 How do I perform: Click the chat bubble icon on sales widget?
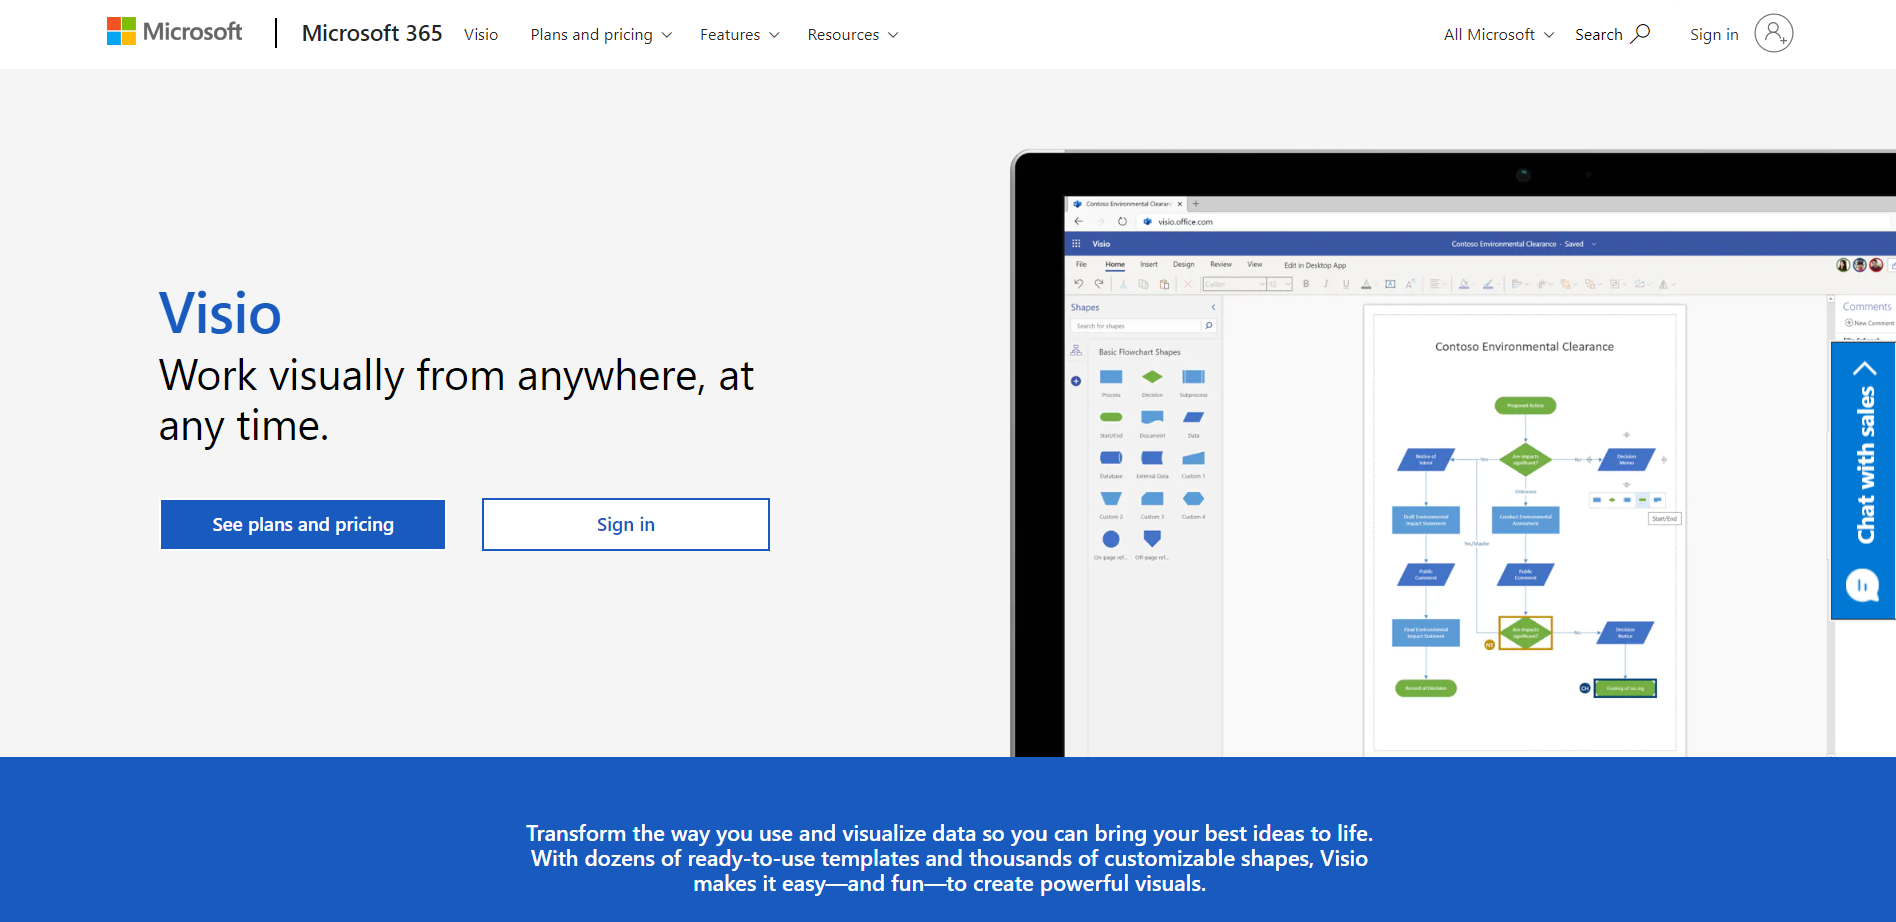tap(1862, 585)
